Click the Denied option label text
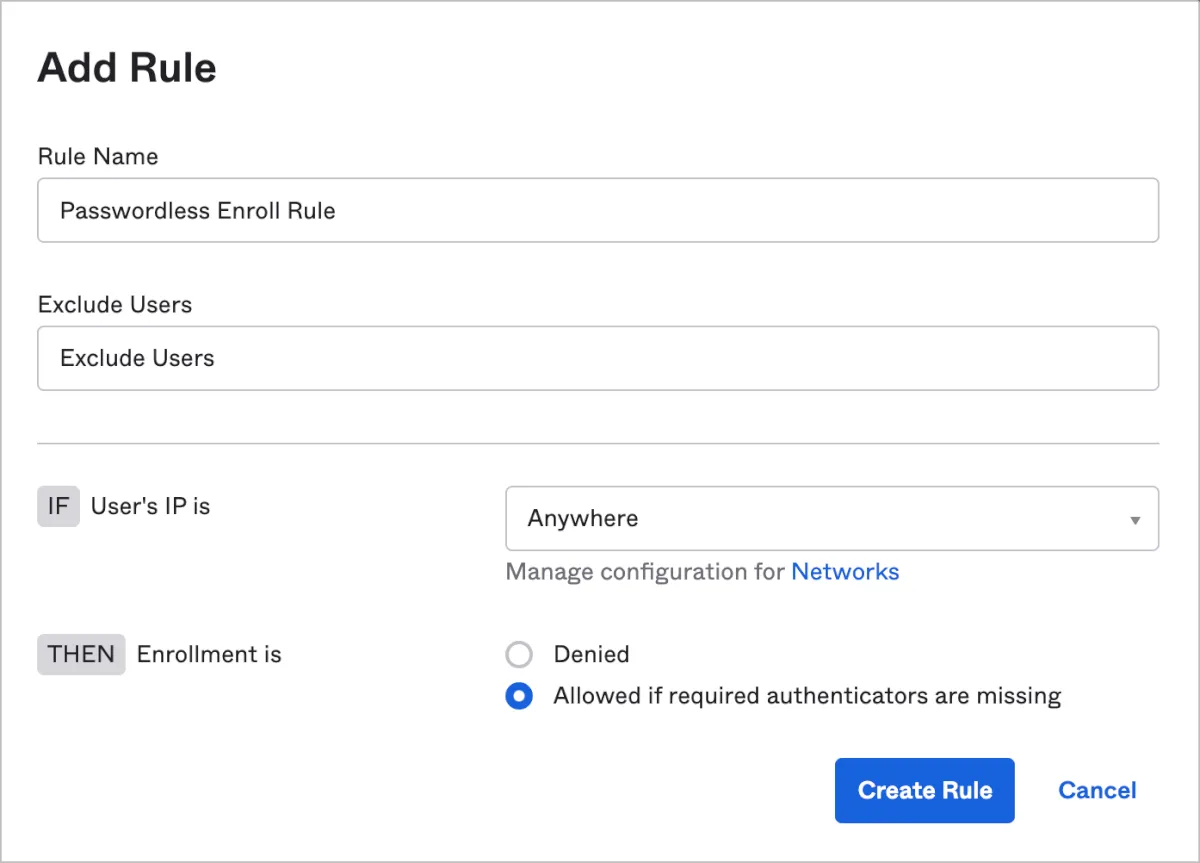 click(x=591, y=655)
